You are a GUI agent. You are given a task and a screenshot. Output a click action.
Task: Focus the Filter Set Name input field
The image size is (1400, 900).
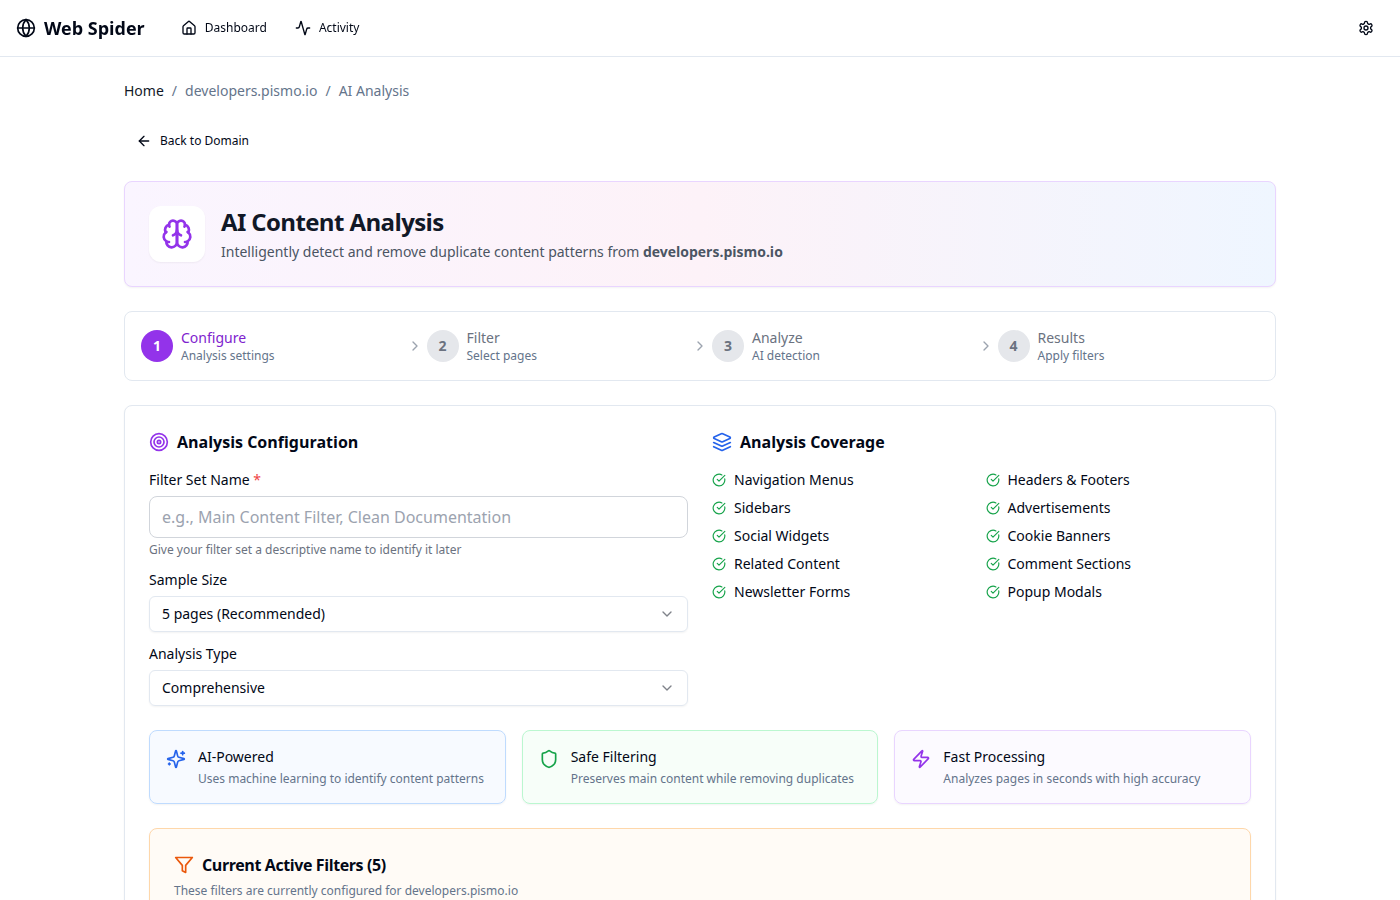point(418,517)
